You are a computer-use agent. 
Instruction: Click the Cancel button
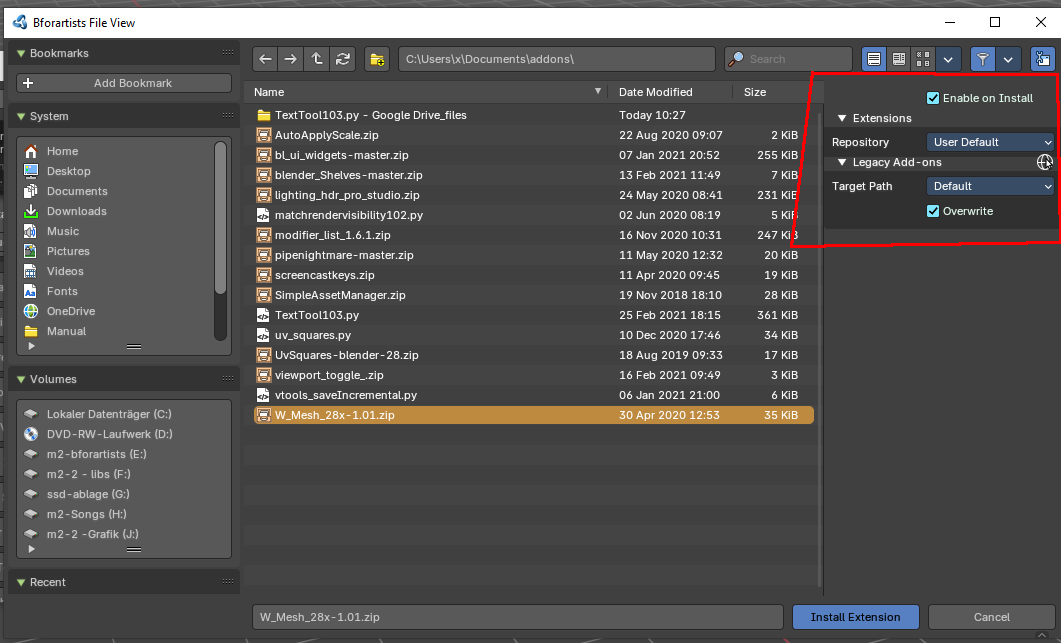[991, 617]
